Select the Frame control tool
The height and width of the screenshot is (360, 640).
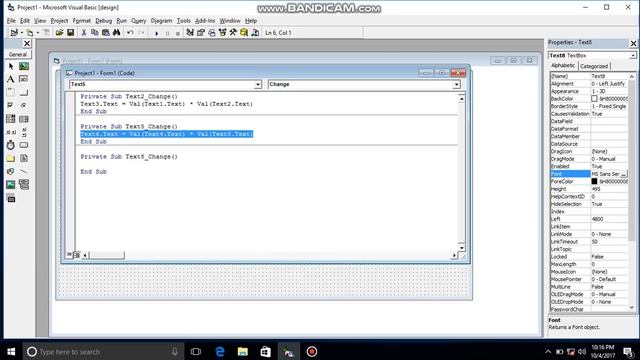click(11, 92)
